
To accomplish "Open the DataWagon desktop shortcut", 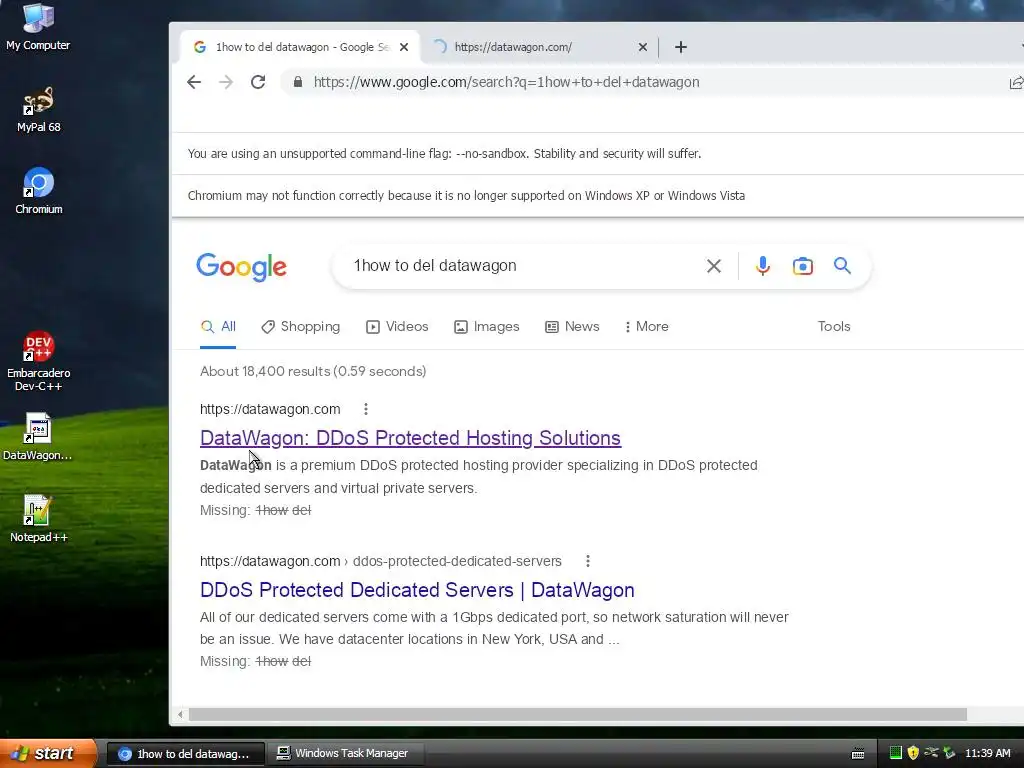I will click(x=38, y=436).
